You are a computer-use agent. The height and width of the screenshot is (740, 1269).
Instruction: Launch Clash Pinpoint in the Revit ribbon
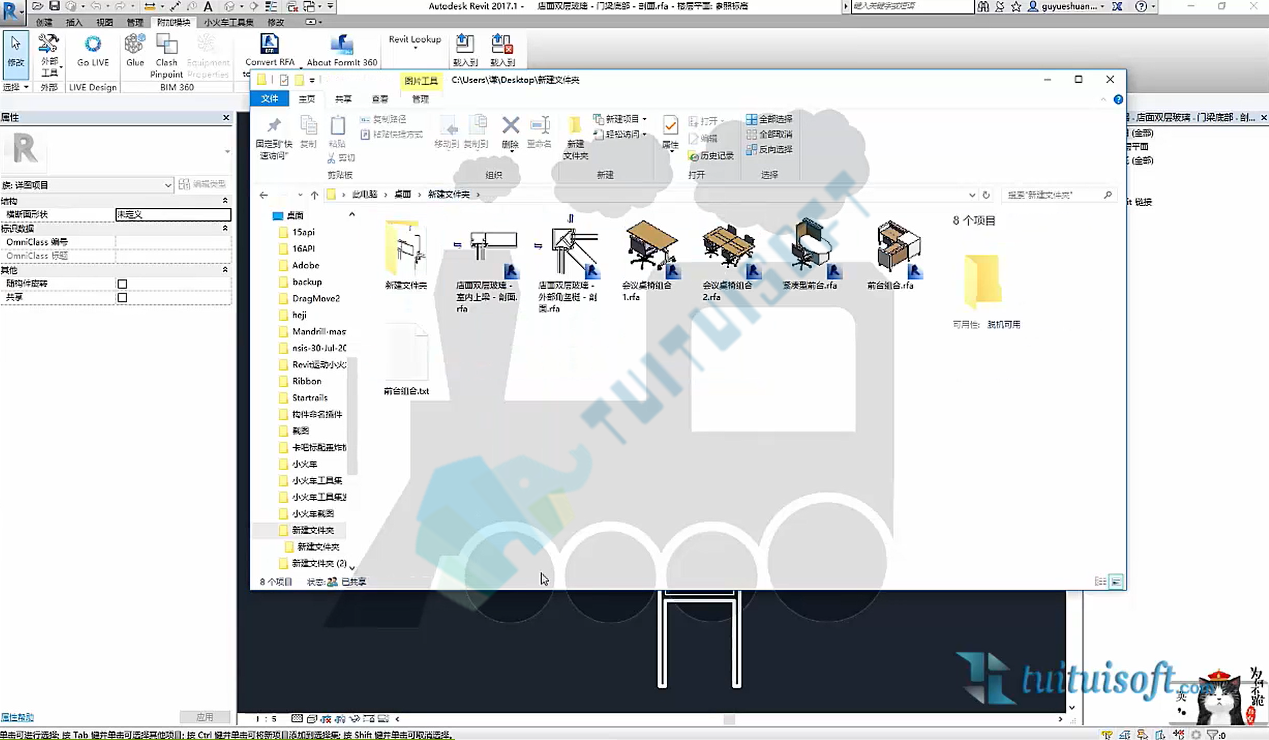click(x=167, y=55)
